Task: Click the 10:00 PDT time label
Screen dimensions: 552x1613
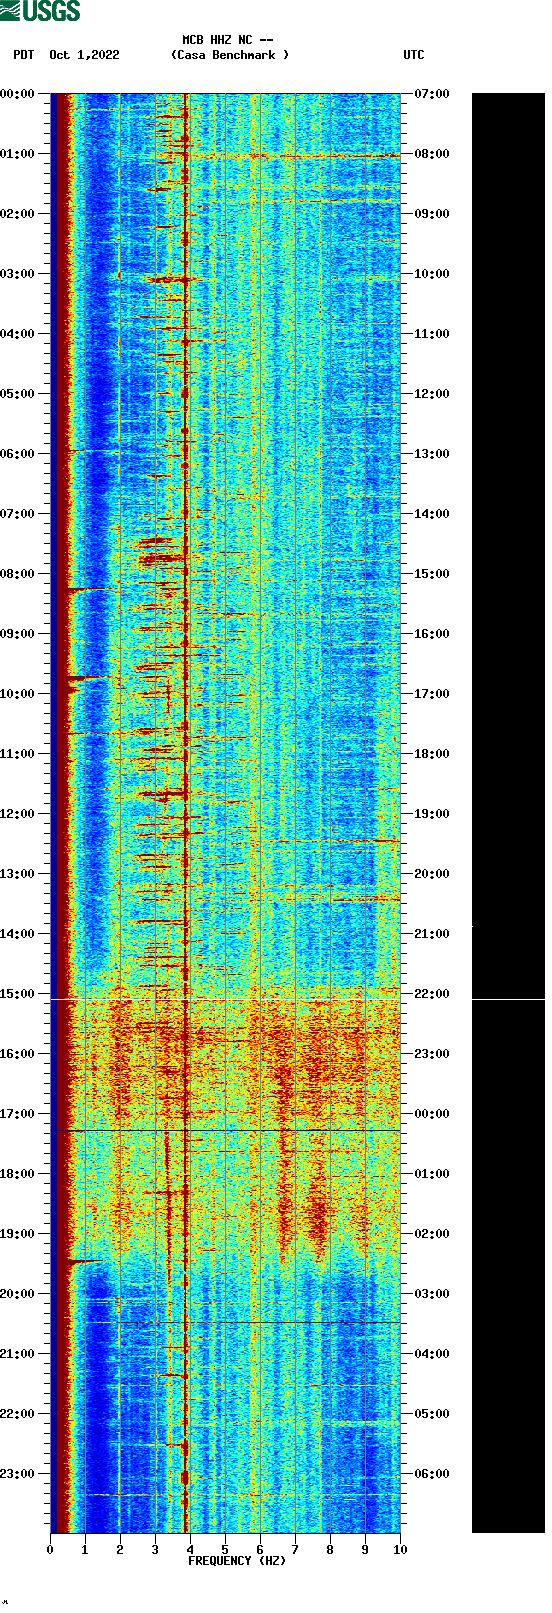Action: pos(18,694)
